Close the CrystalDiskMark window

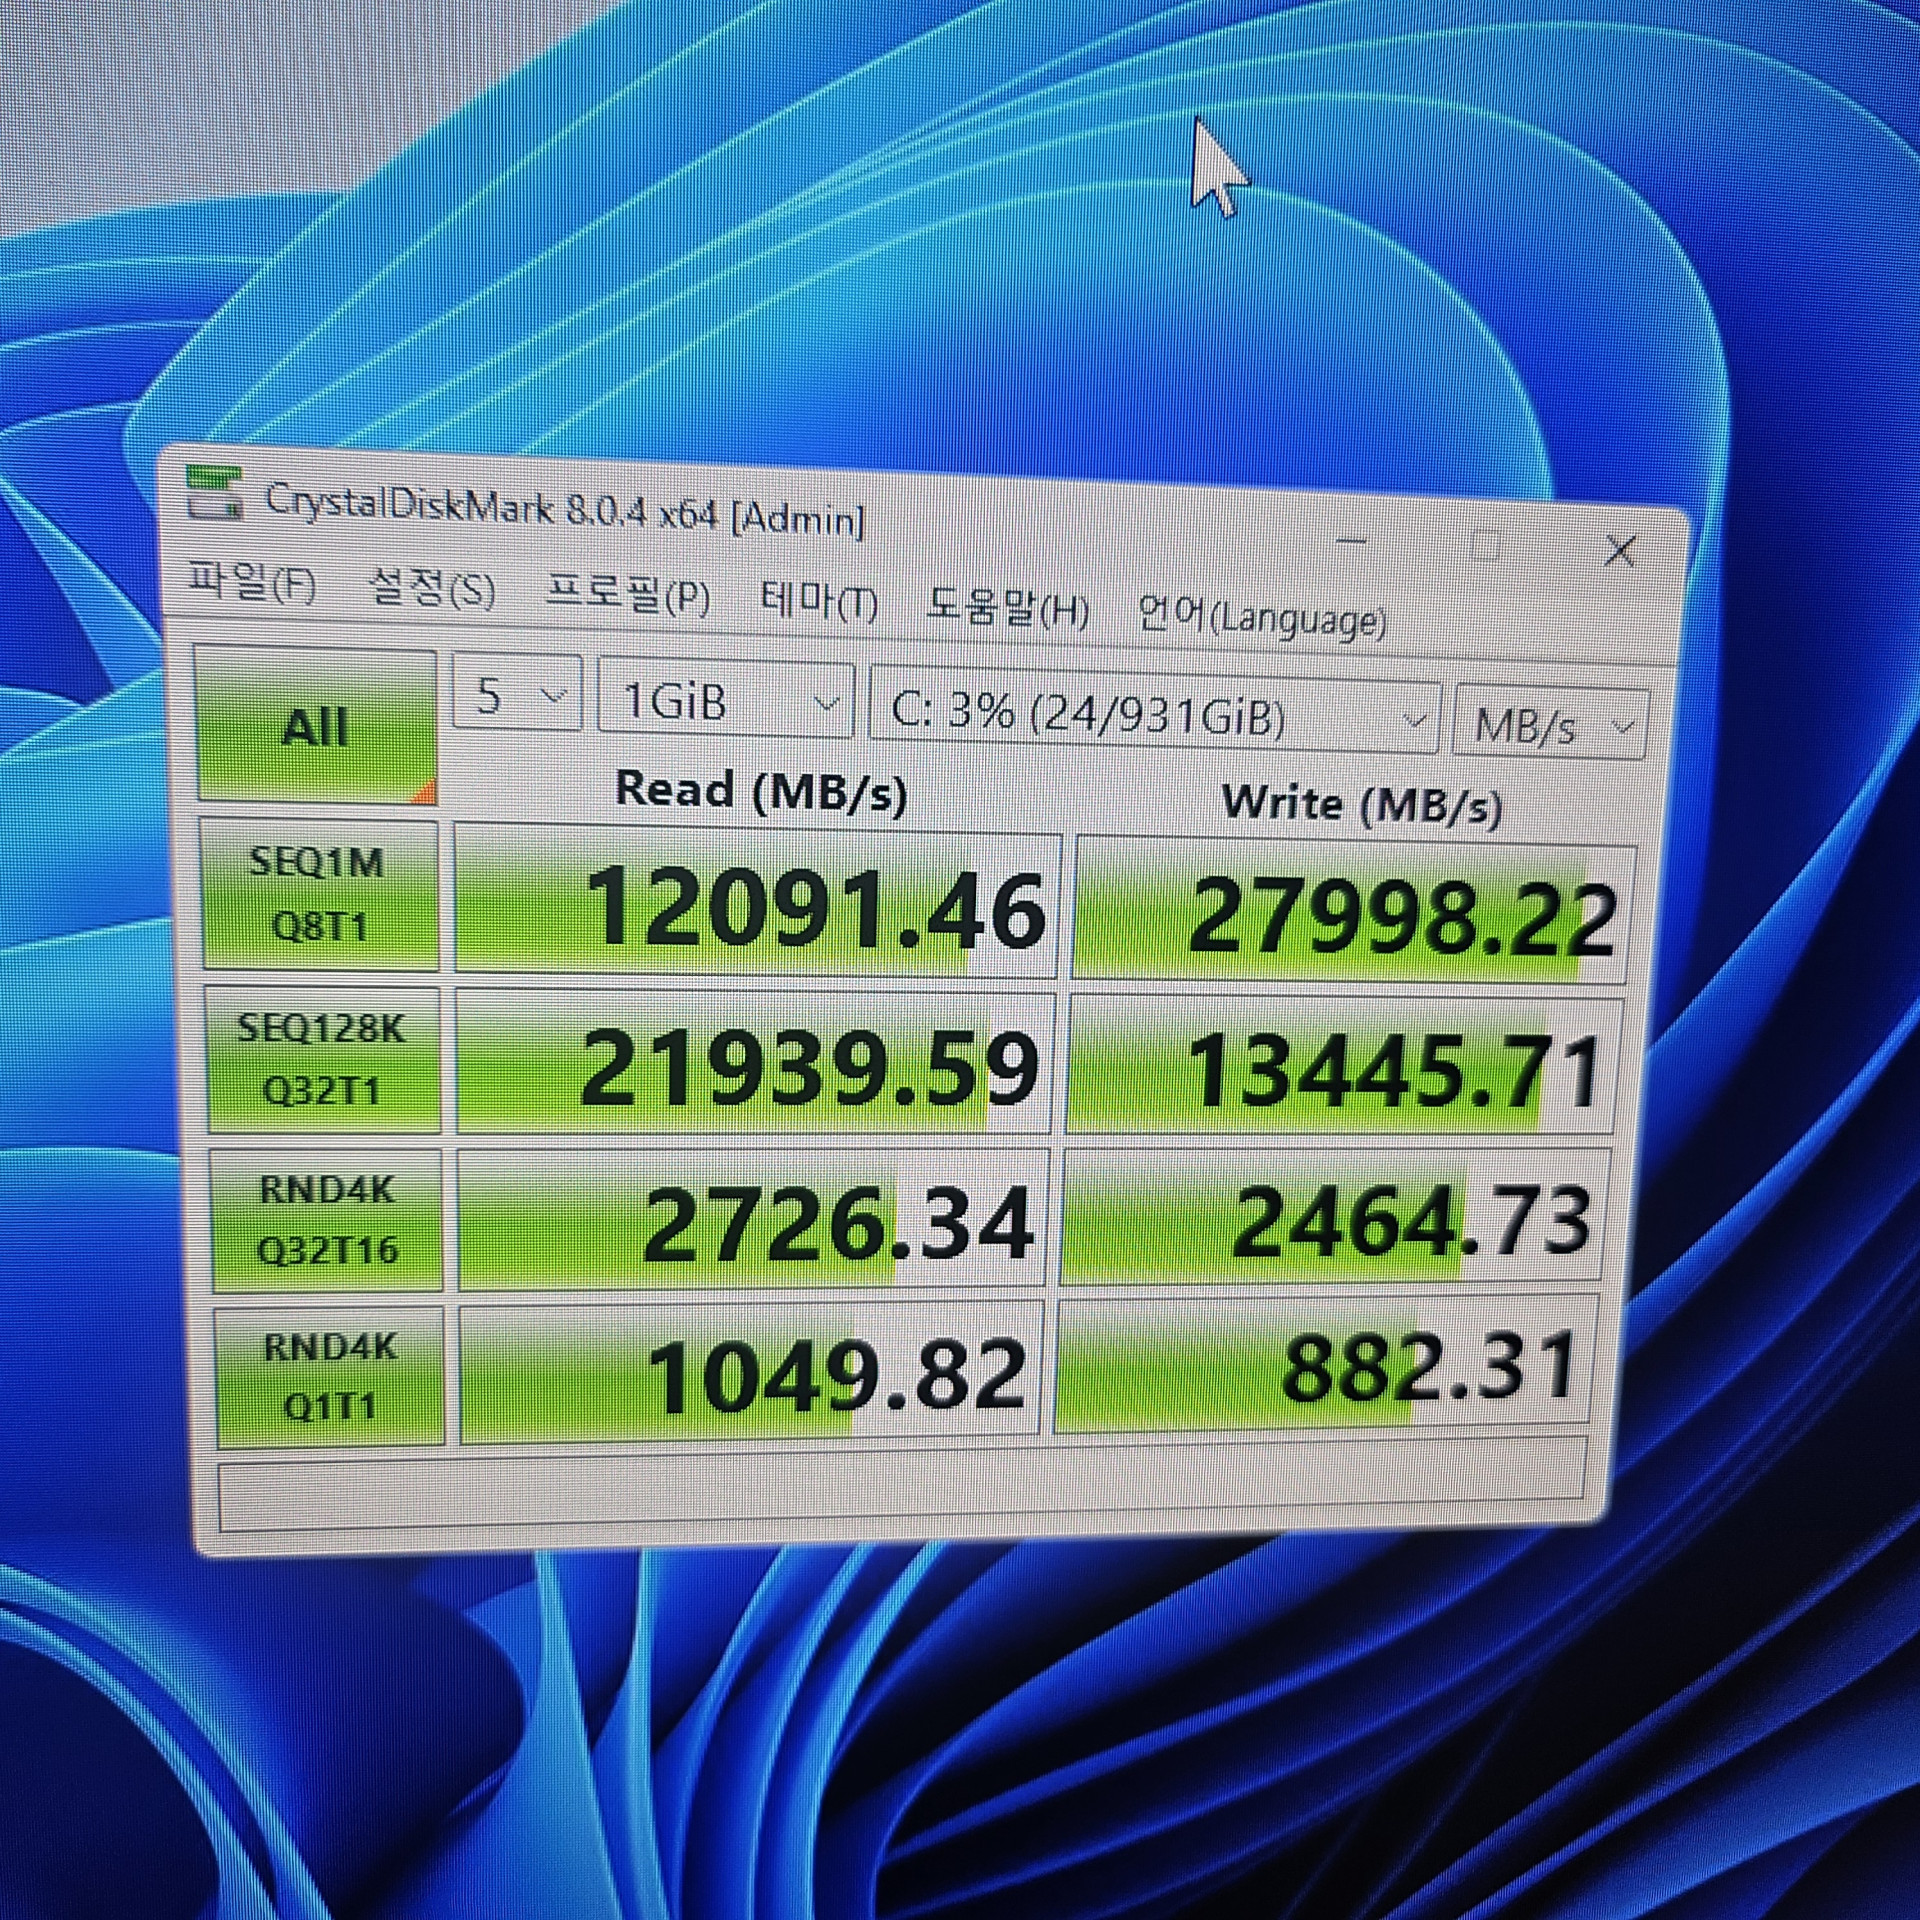(1619, 551)
